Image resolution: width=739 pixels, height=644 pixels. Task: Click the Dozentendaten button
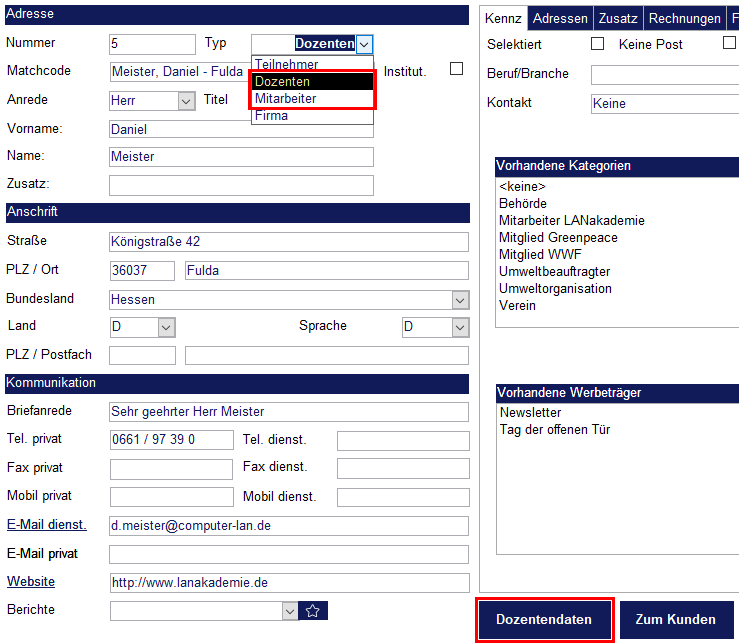pos(544,620)
